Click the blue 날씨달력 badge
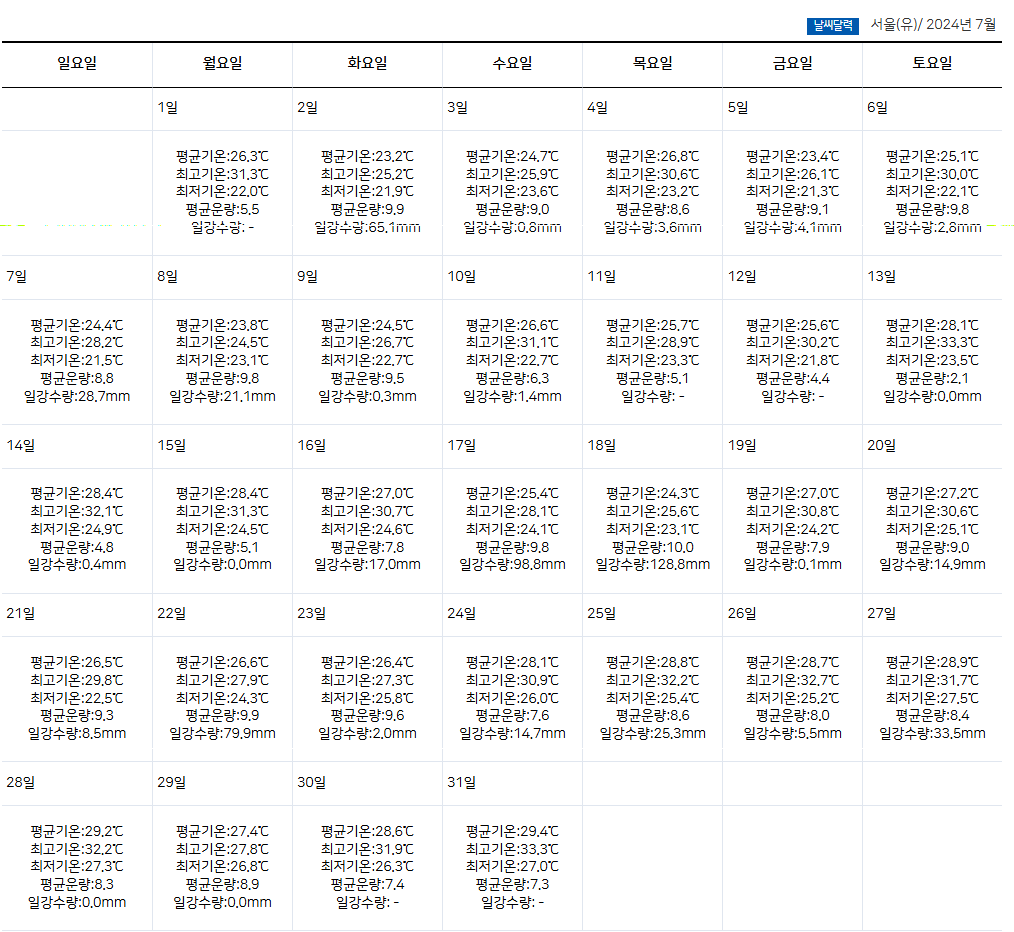Viewport: 1014px width, 932px height. coord(832,25)
